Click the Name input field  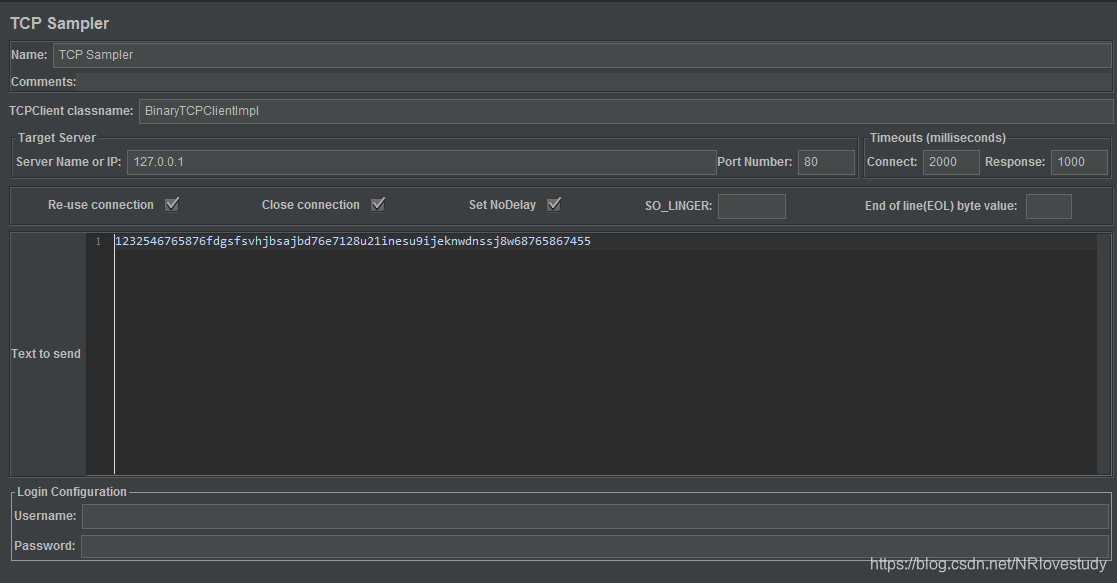tap(582, 55)
